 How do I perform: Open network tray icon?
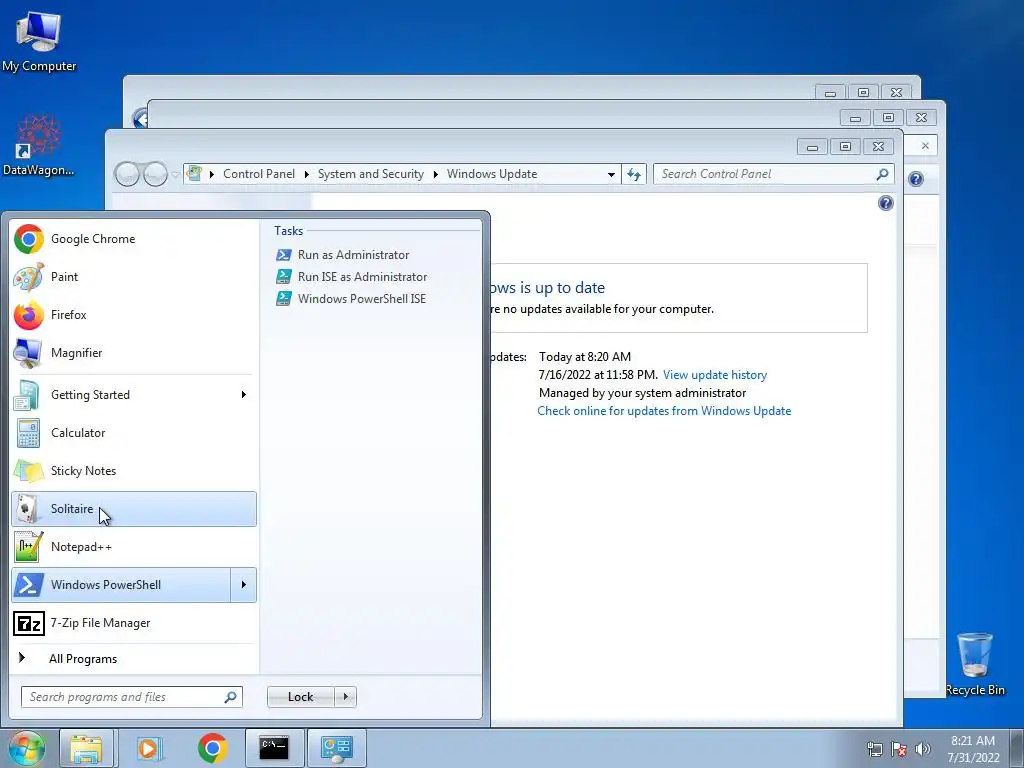tap(874, 749)
